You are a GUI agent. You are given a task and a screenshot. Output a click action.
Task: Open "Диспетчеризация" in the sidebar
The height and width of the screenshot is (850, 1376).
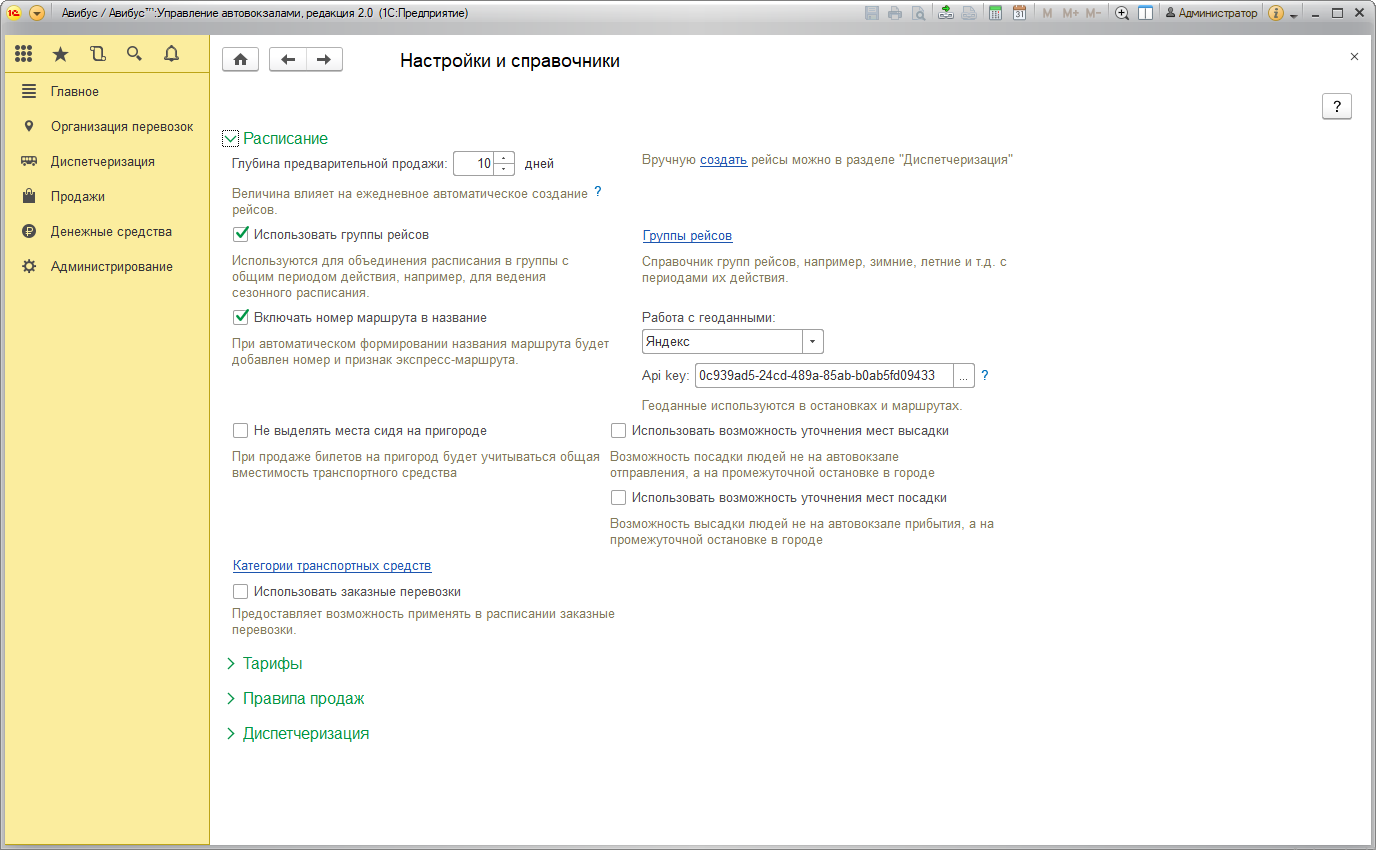[x=102, y=162]
